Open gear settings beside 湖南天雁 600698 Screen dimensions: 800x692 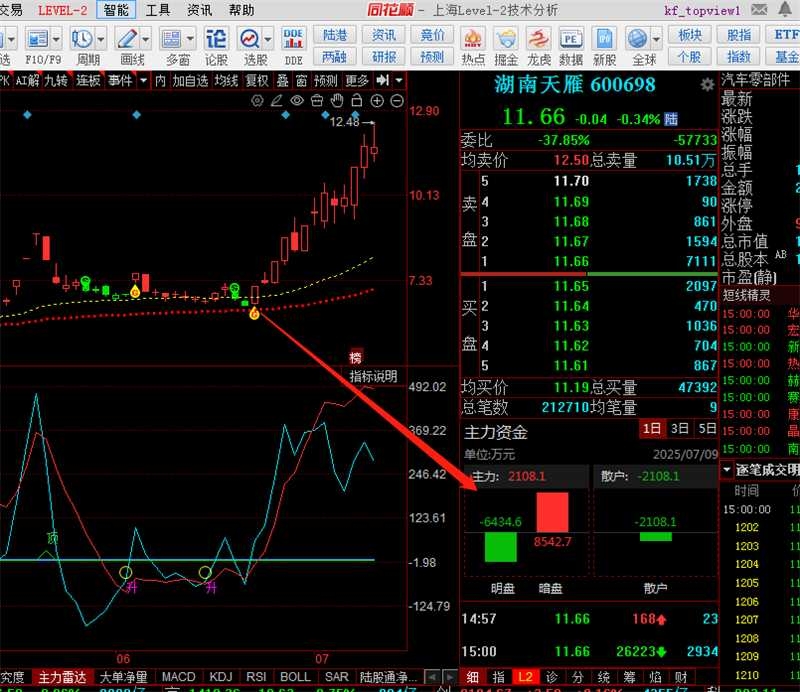(x=707, y=85)
